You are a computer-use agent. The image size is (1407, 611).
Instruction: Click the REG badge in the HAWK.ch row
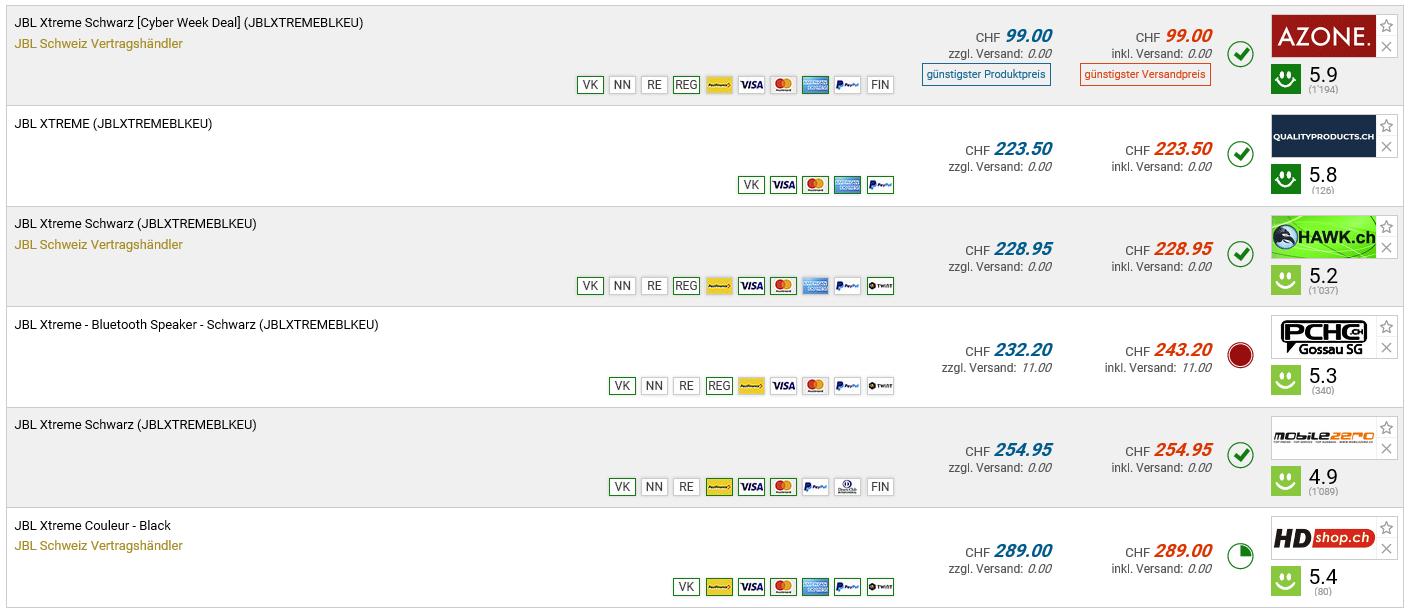tap(686, 286)
